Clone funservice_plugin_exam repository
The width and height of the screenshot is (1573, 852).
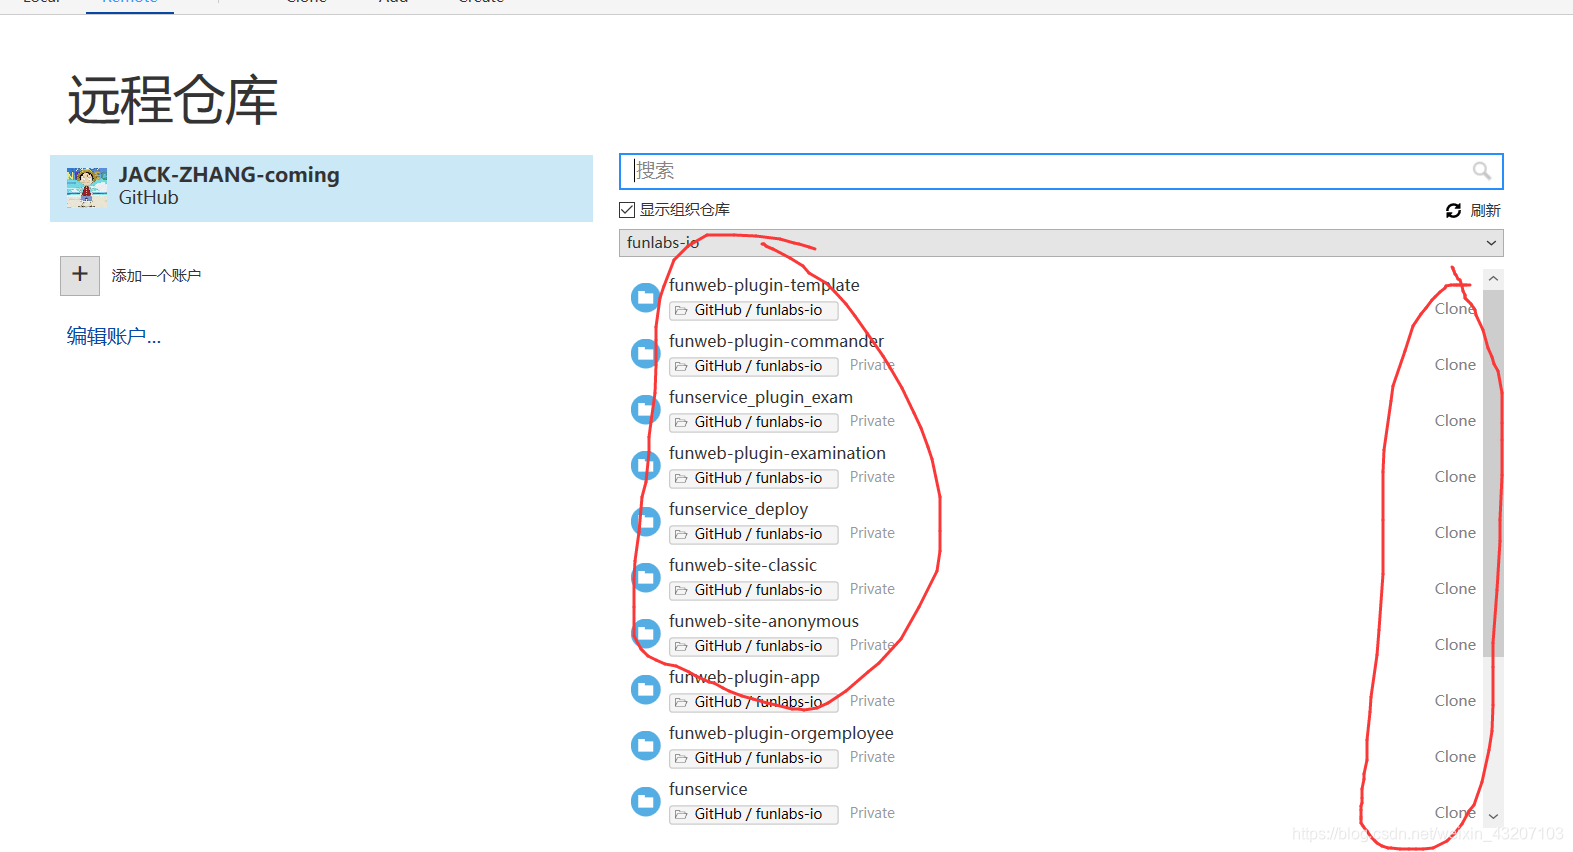pyautogui.click(x=1455, y=421)
